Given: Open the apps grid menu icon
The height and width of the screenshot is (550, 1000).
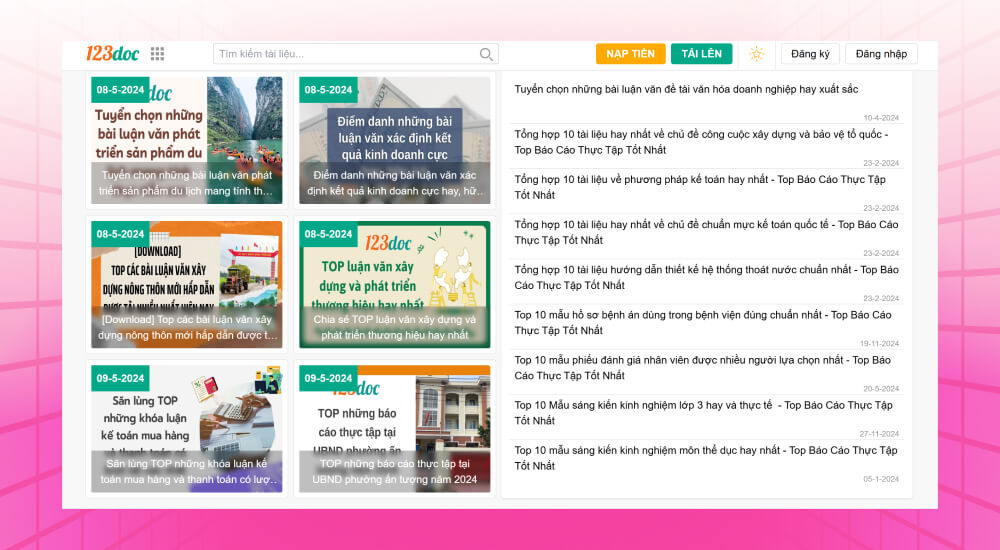Looking at the screenshot, I should (157, 54).
